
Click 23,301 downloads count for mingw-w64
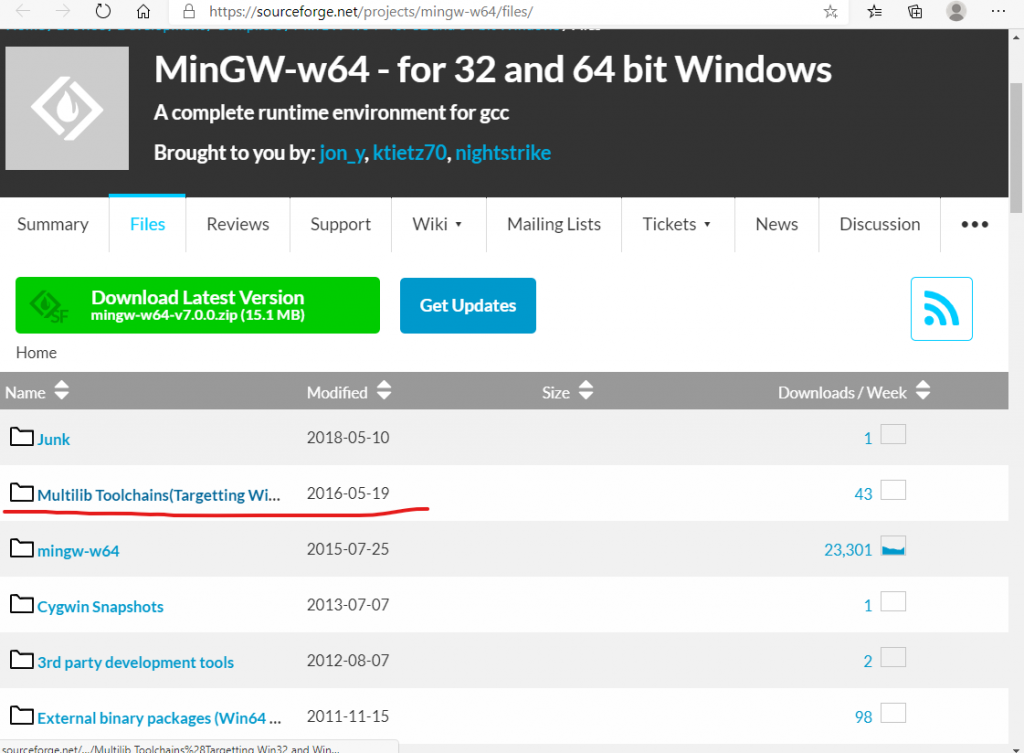click(848, 550)
